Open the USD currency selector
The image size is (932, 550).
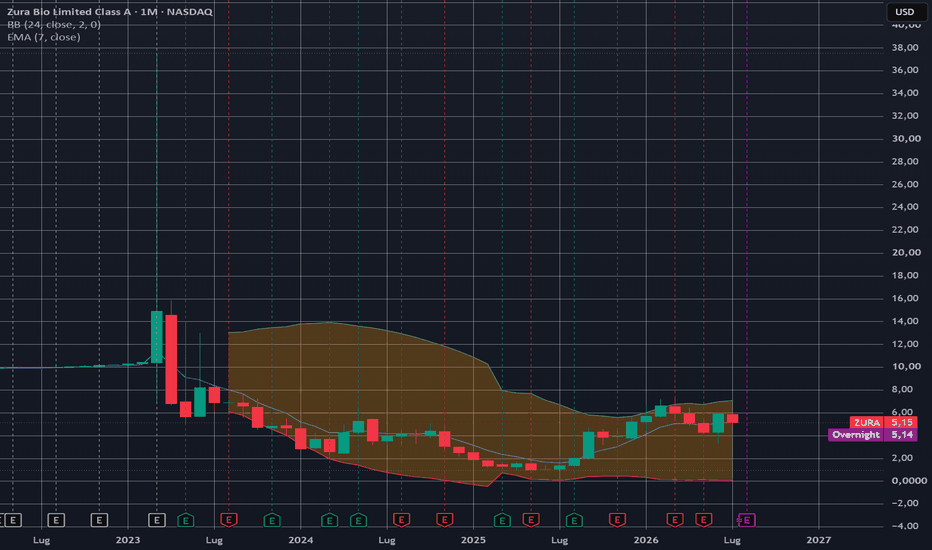905,12
